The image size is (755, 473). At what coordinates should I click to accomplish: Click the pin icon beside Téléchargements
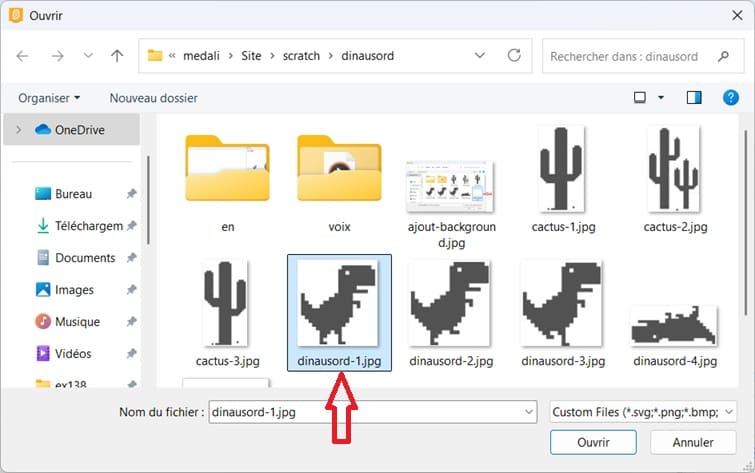pyautogui.click(x=131, y=225)
